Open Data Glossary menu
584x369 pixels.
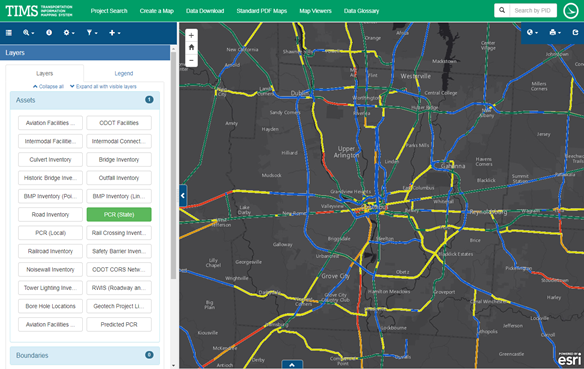[361, 11]
